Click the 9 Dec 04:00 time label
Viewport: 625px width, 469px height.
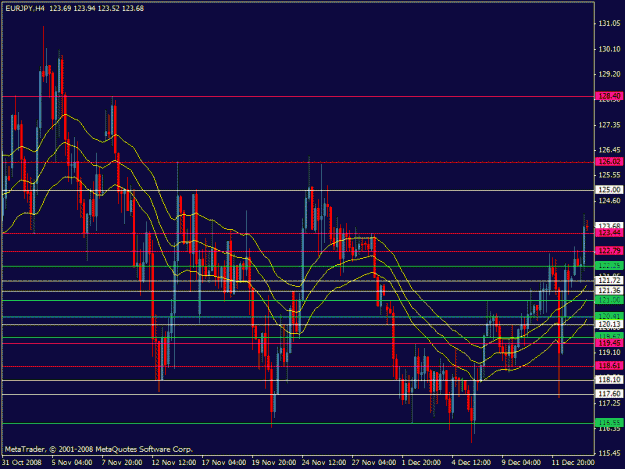[521, 462]
